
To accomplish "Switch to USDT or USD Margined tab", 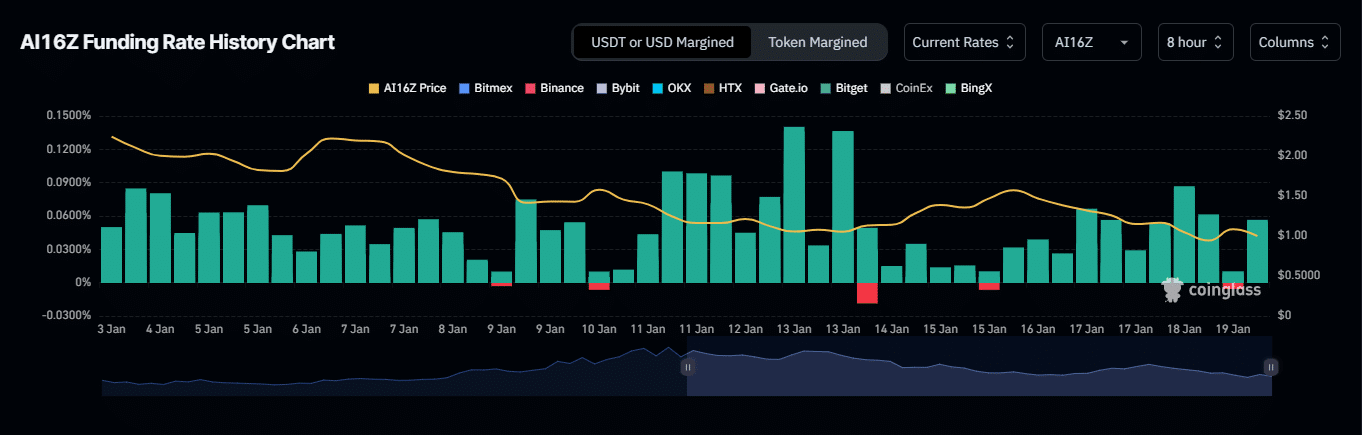I will (x=663, y=42).
